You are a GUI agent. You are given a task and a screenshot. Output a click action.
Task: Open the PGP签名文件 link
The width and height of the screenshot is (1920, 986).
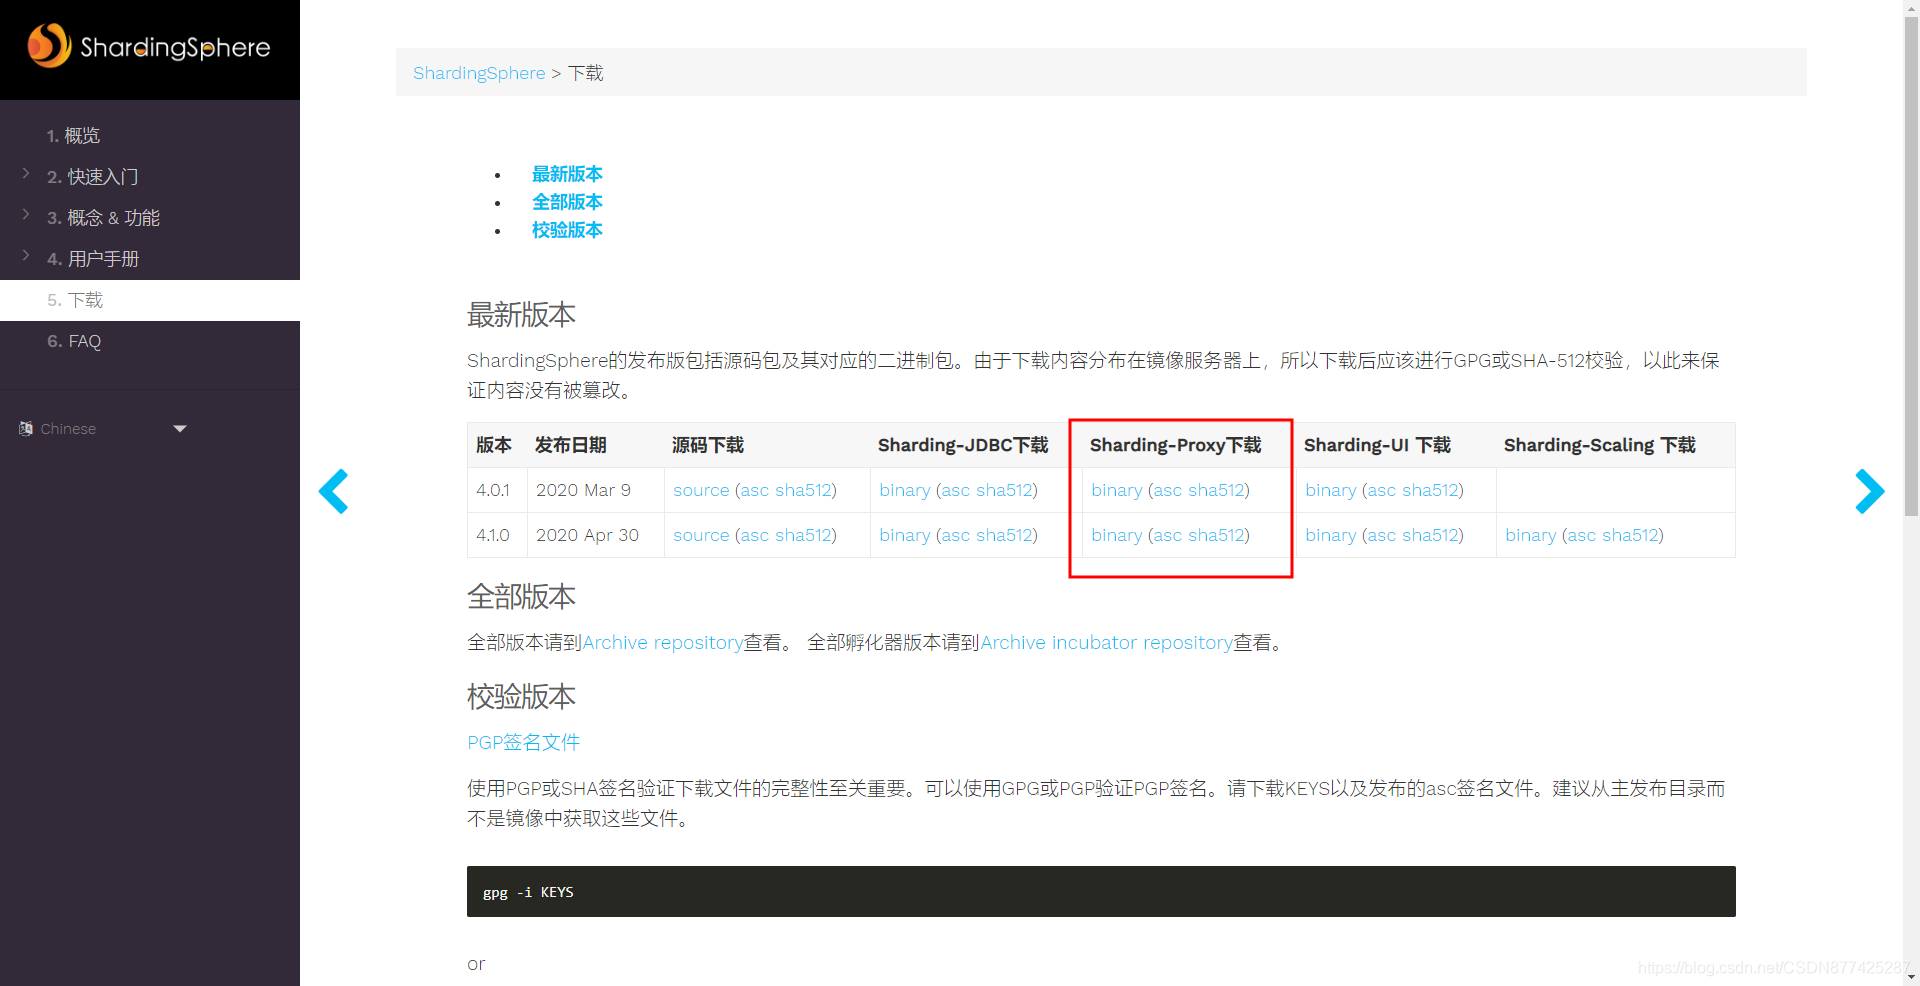(x=523, y=742)
